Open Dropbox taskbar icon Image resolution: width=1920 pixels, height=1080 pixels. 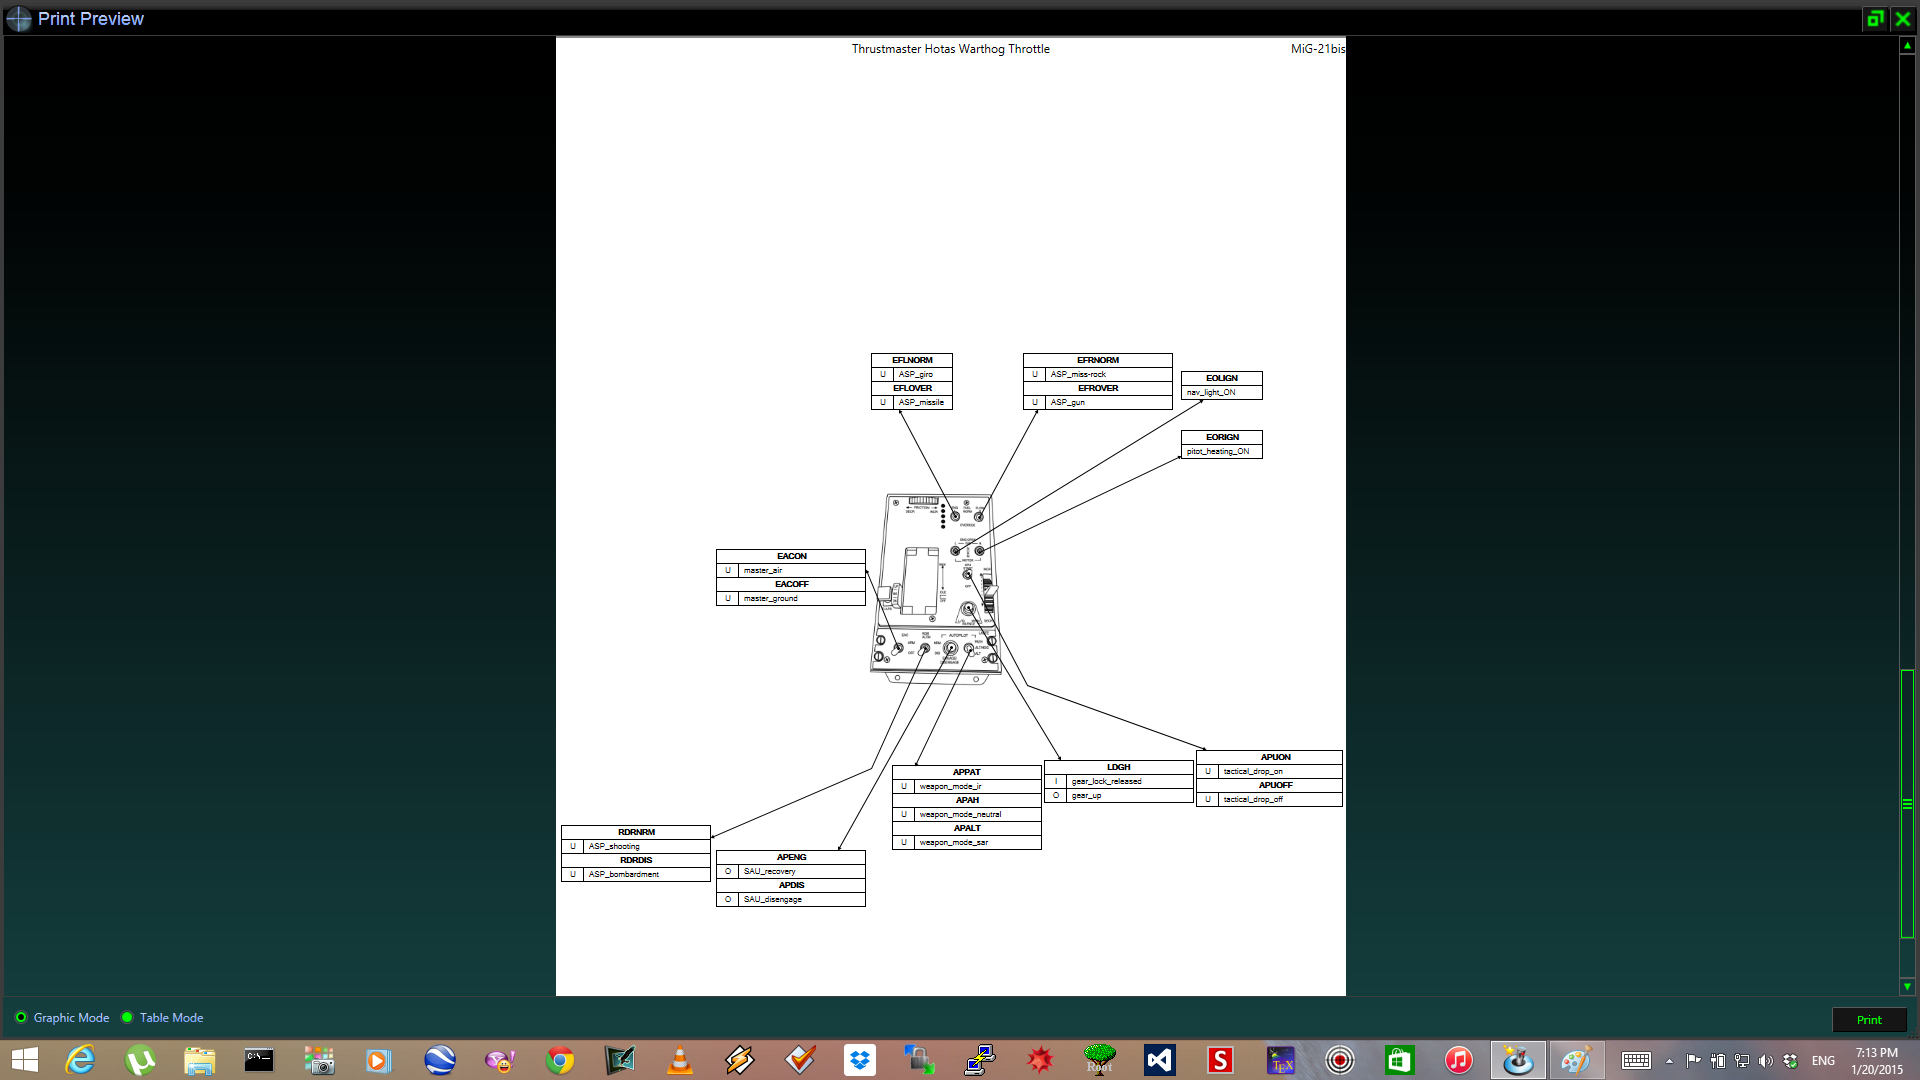pos(860,1060)
